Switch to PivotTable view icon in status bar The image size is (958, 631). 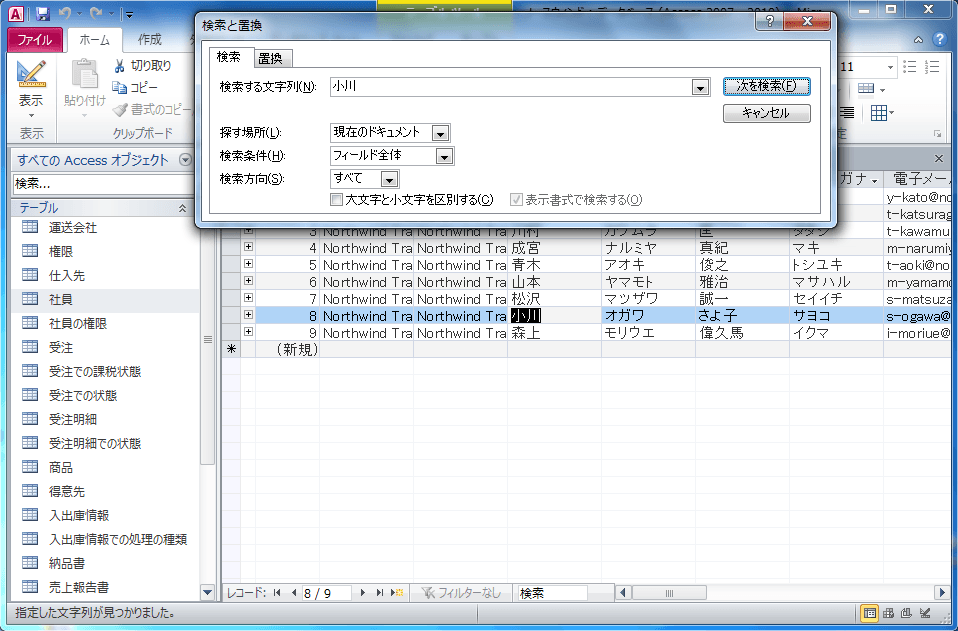(x=888, y=613)
